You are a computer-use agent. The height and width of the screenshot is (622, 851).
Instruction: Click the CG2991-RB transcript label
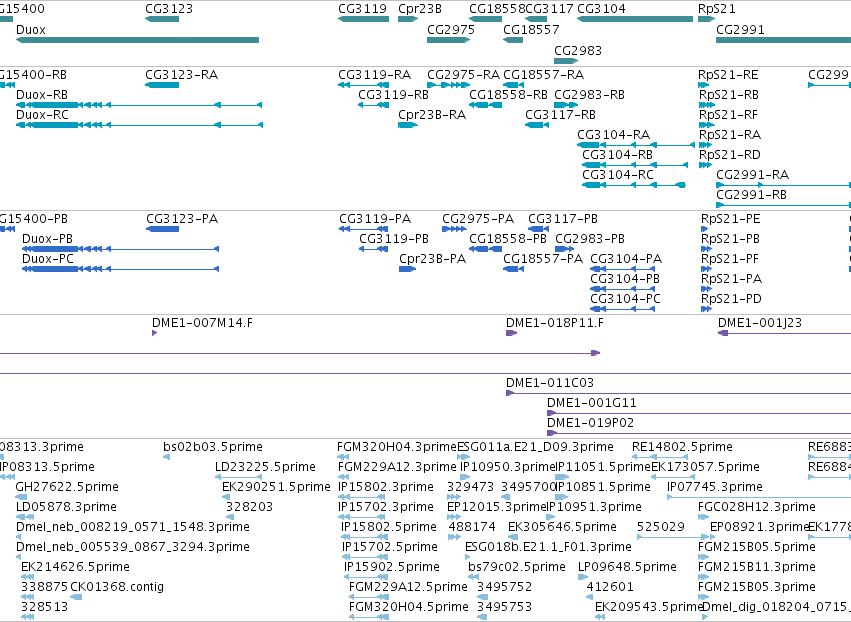coord(751,195)
